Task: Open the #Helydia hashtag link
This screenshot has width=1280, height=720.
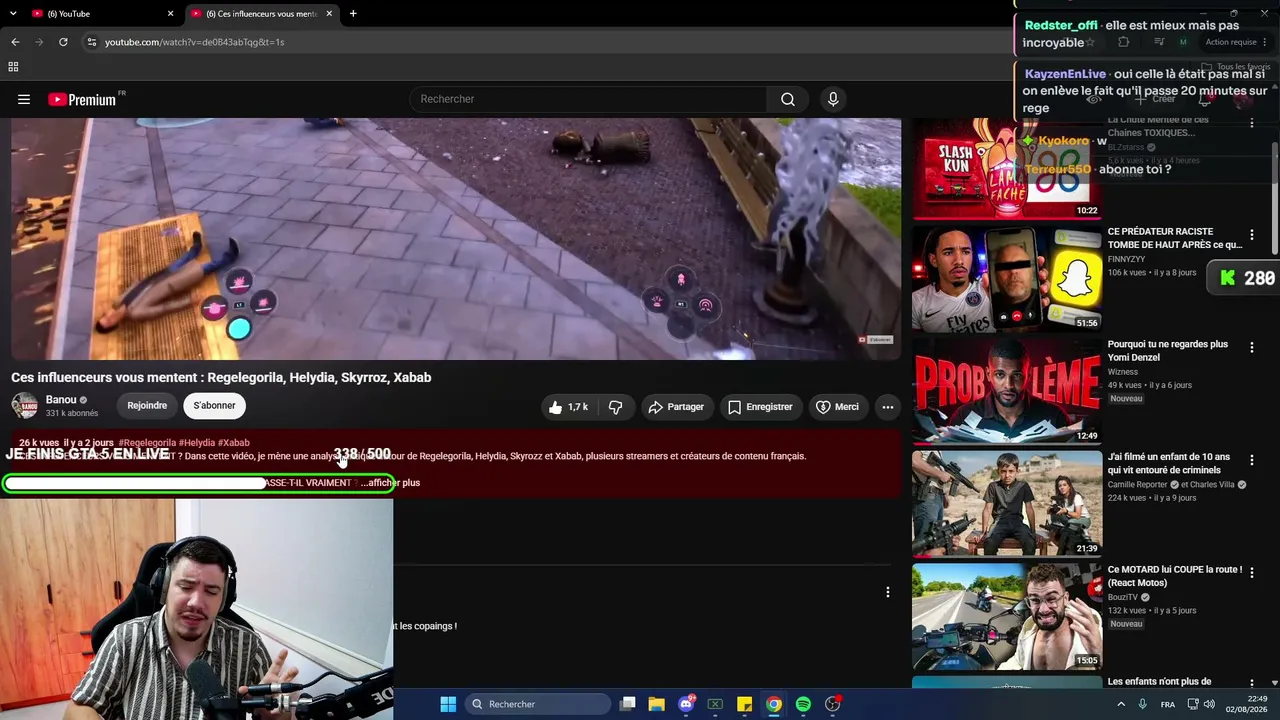Action: coord(197,443)
